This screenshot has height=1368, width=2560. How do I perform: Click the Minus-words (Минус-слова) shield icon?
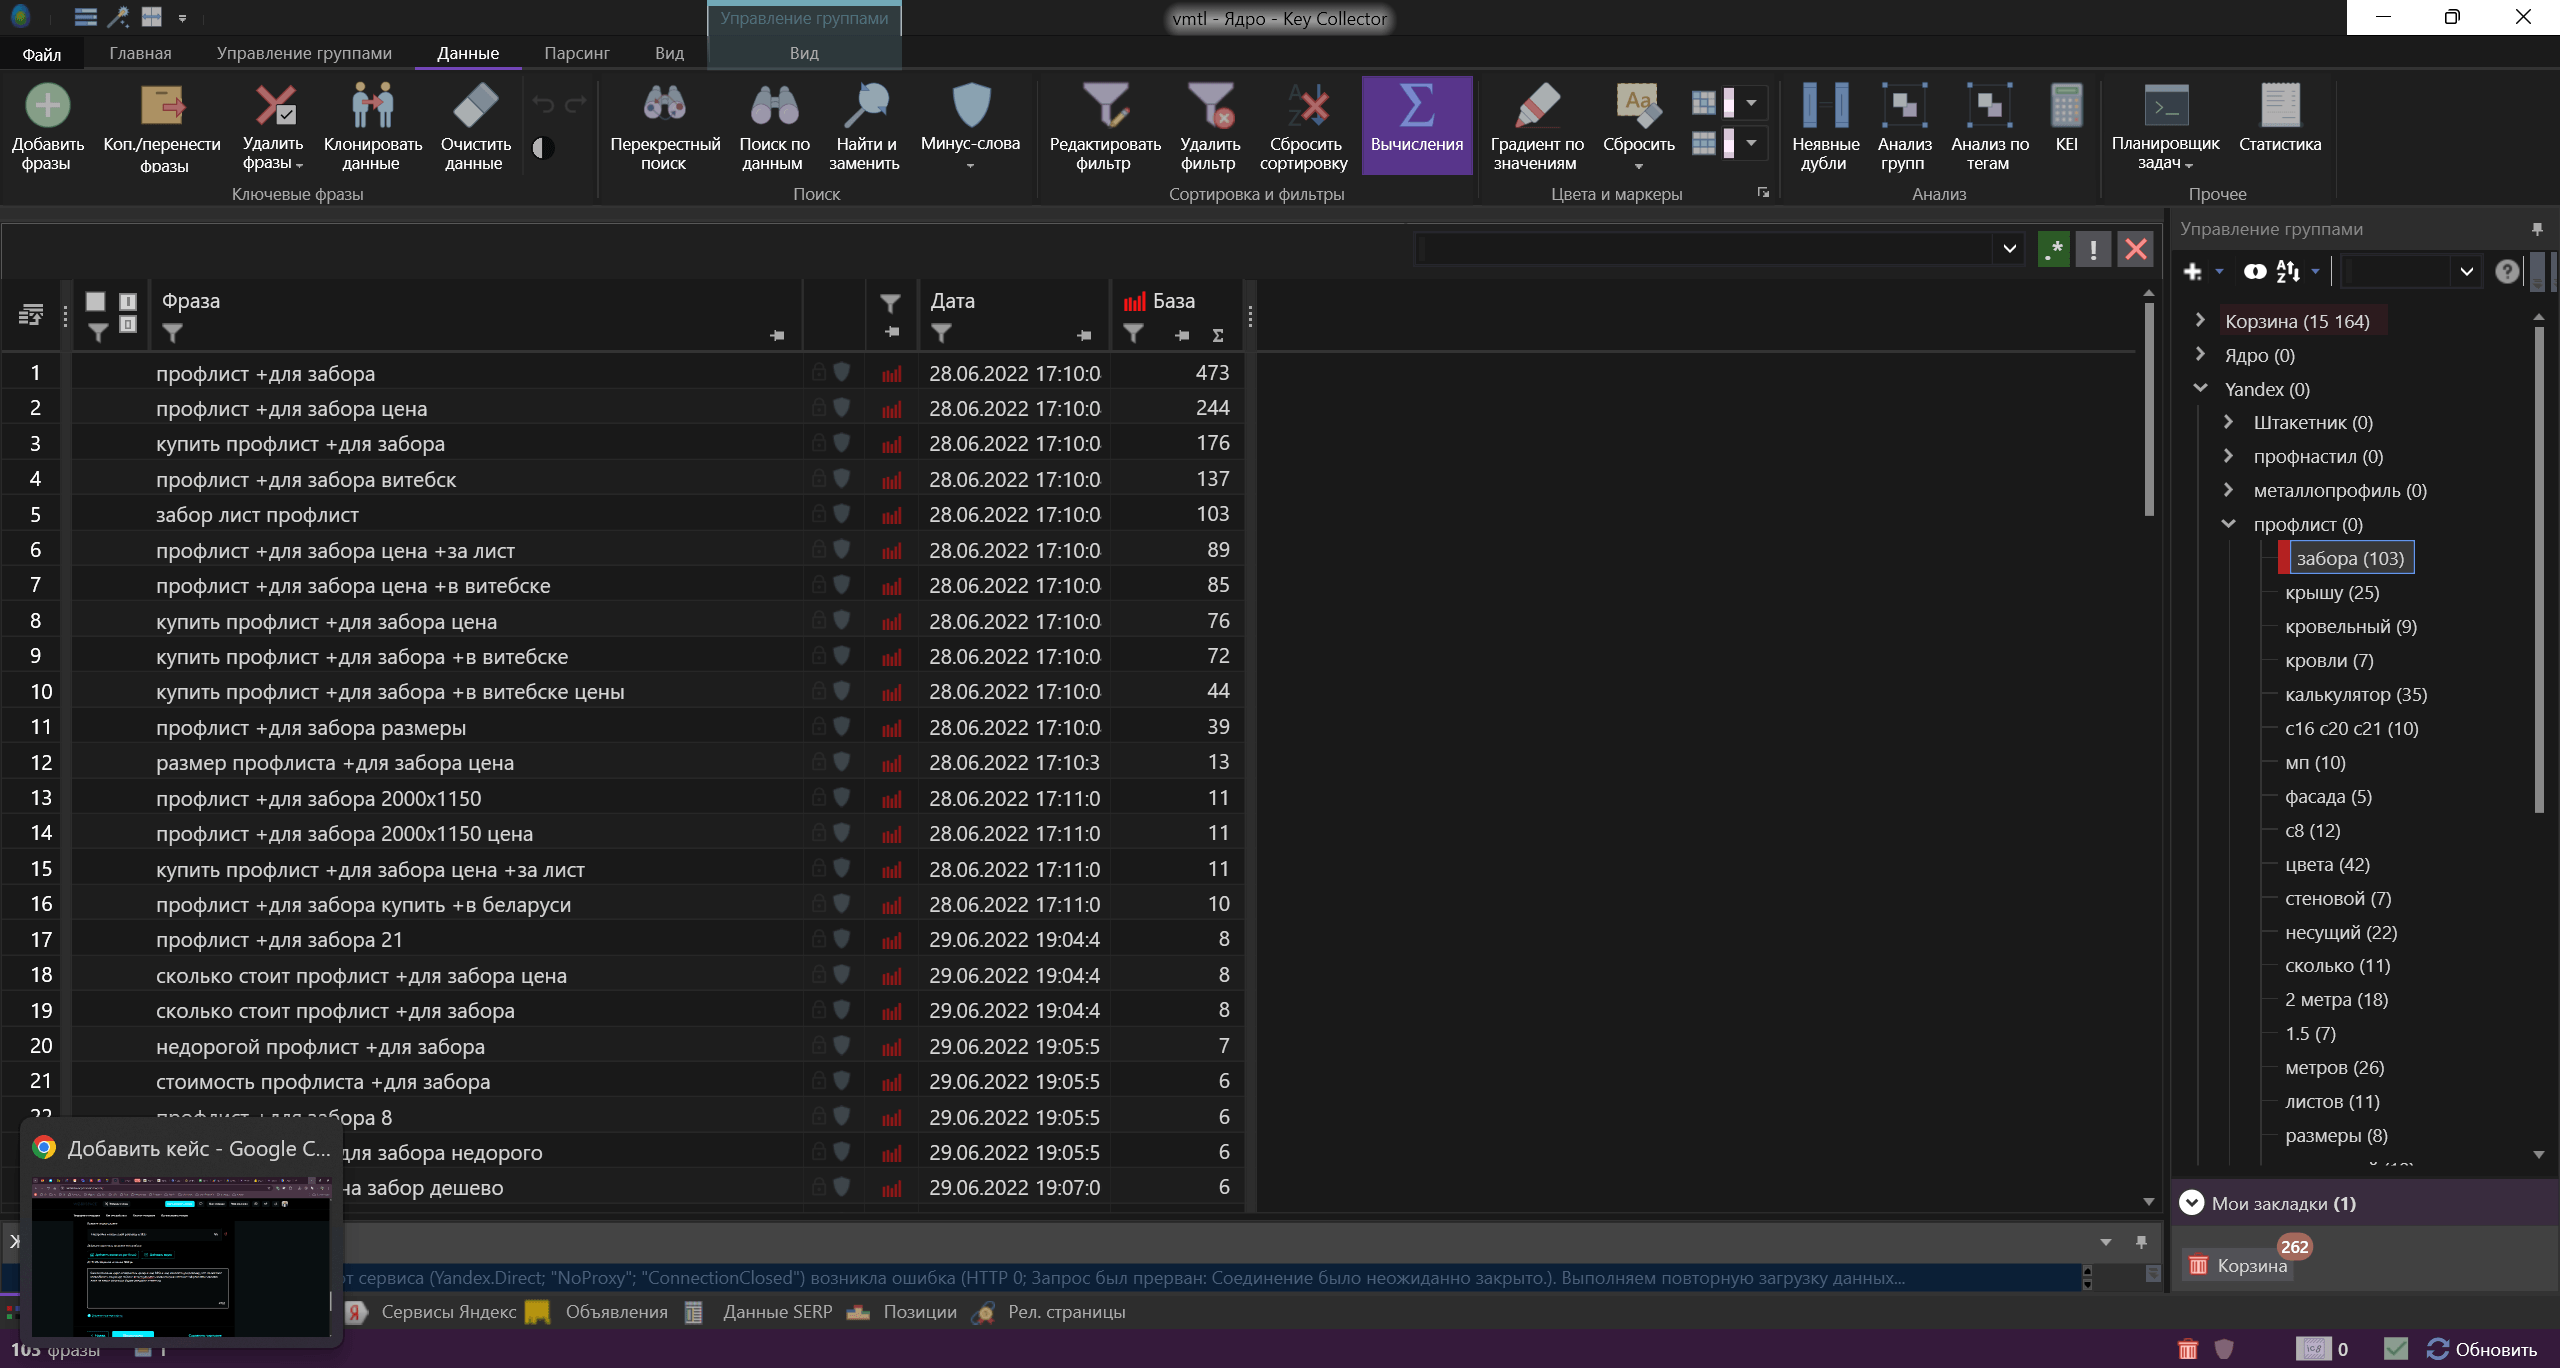point(970,106)
